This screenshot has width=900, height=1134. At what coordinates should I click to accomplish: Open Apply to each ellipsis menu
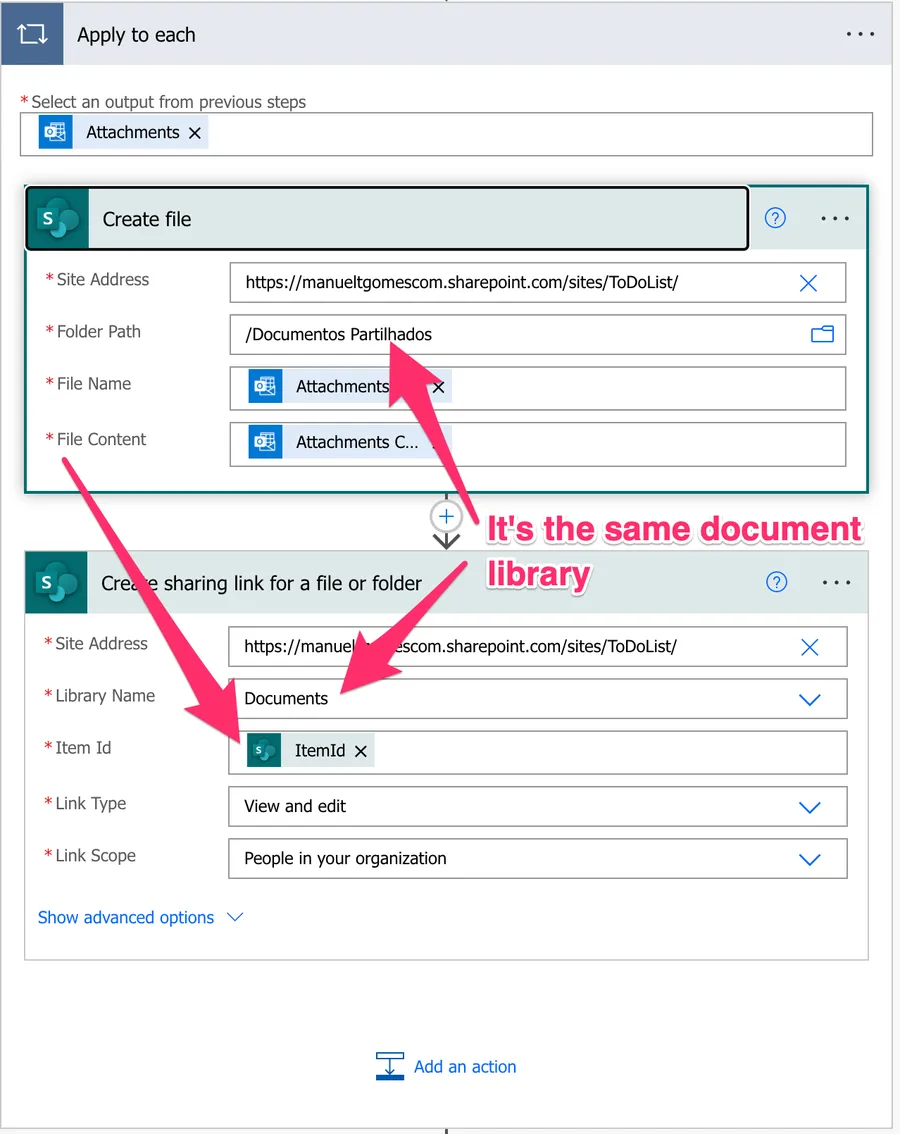[860, 34]
